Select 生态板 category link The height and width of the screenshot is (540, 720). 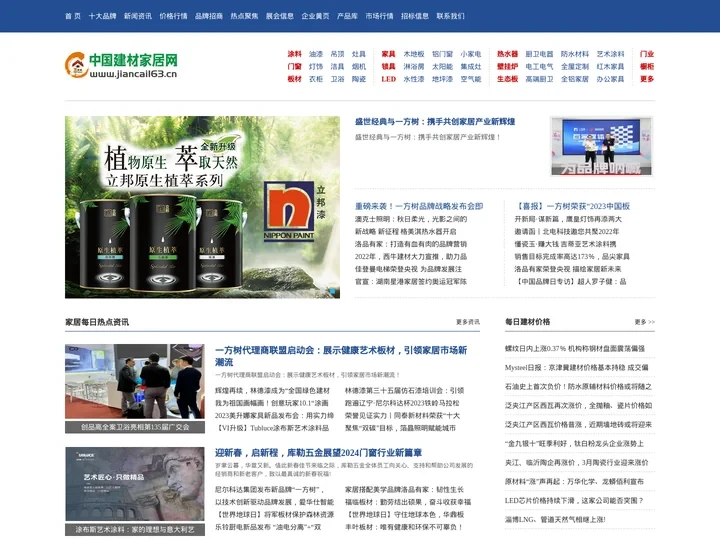click(x=507, y=79)
